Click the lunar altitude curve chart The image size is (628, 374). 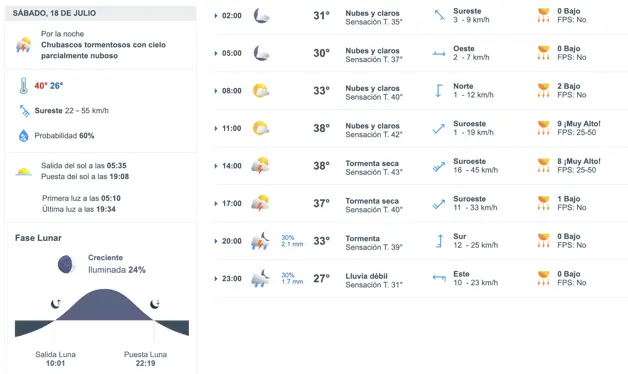(102, 313)
